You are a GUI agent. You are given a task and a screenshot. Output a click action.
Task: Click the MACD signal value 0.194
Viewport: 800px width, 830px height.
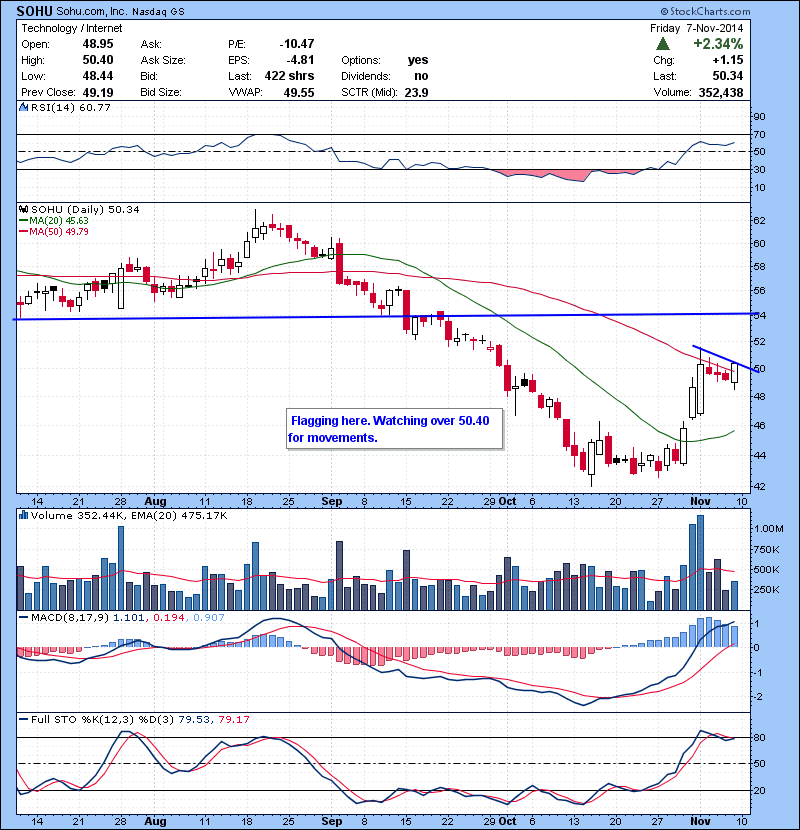coord(169,618)
